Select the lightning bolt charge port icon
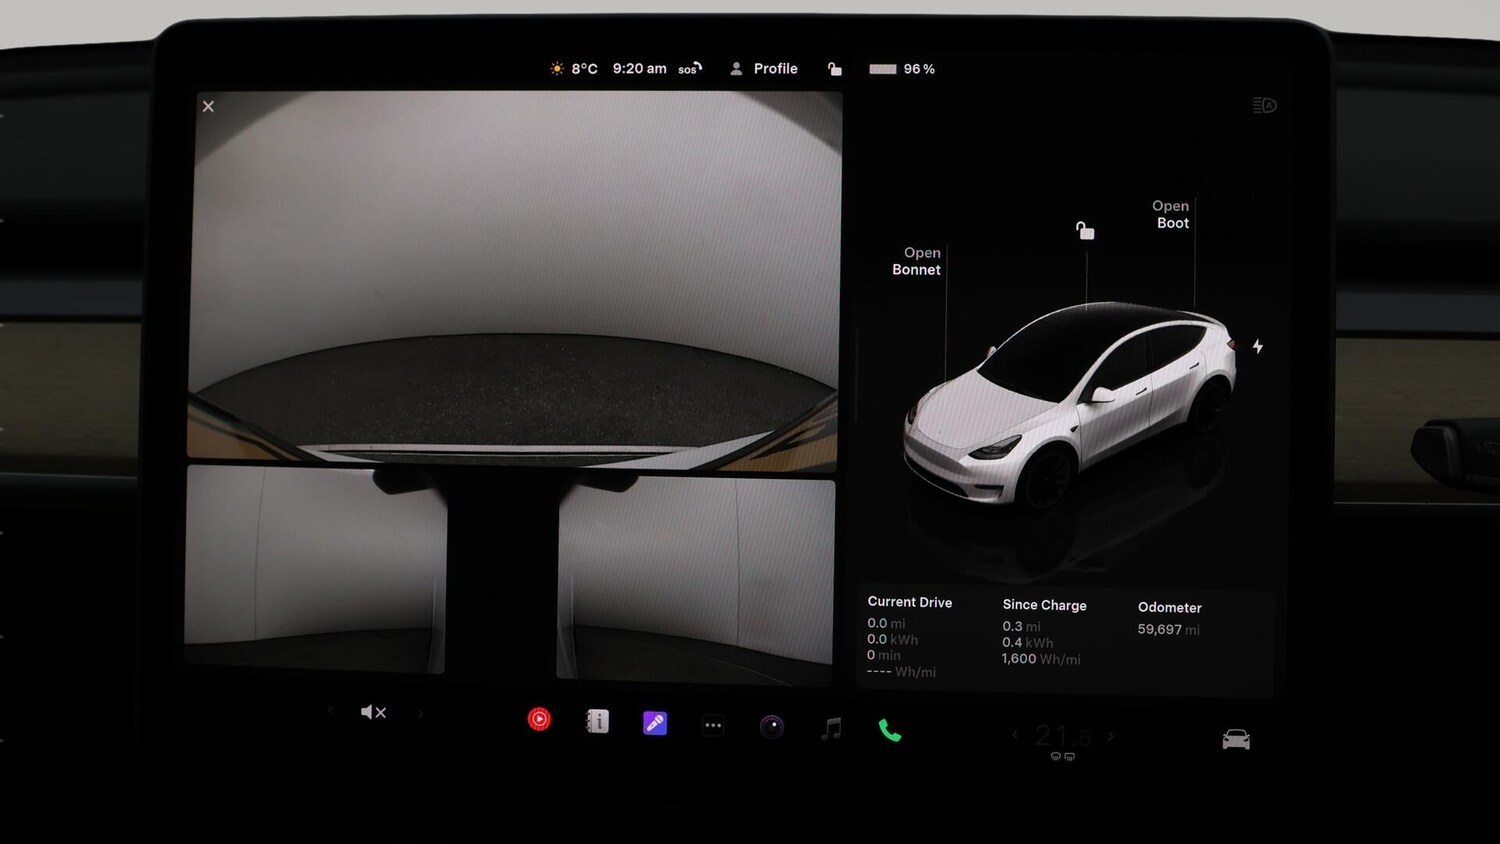1500x844 pixels. (1258, 347)
